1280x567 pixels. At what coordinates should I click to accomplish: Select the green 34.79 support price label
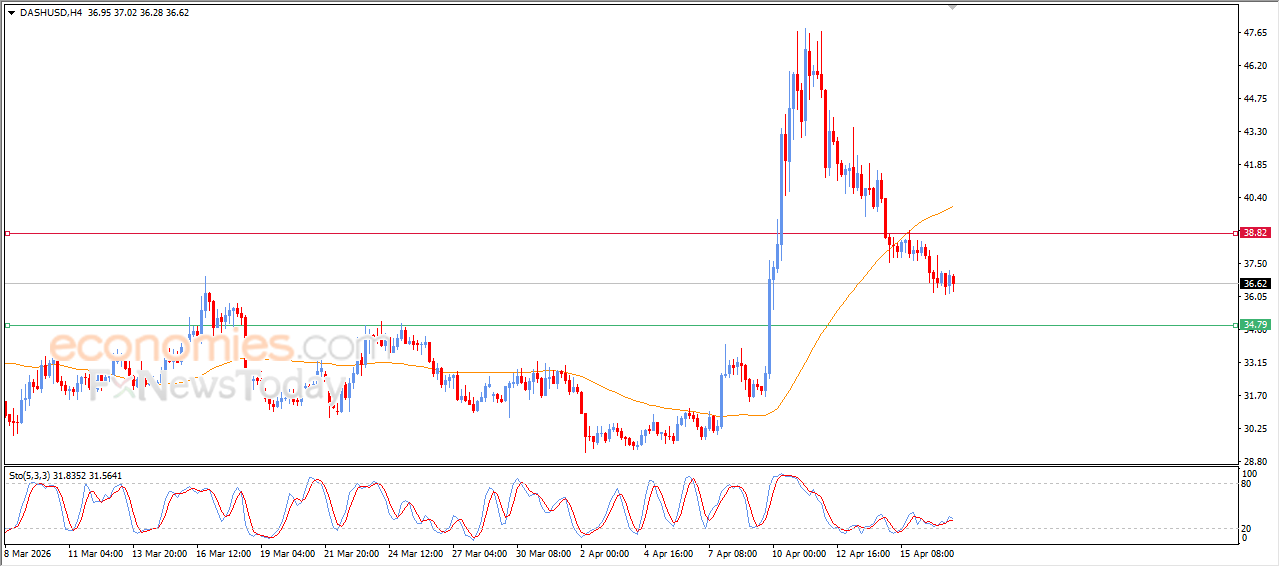[x=1254, y=325]
